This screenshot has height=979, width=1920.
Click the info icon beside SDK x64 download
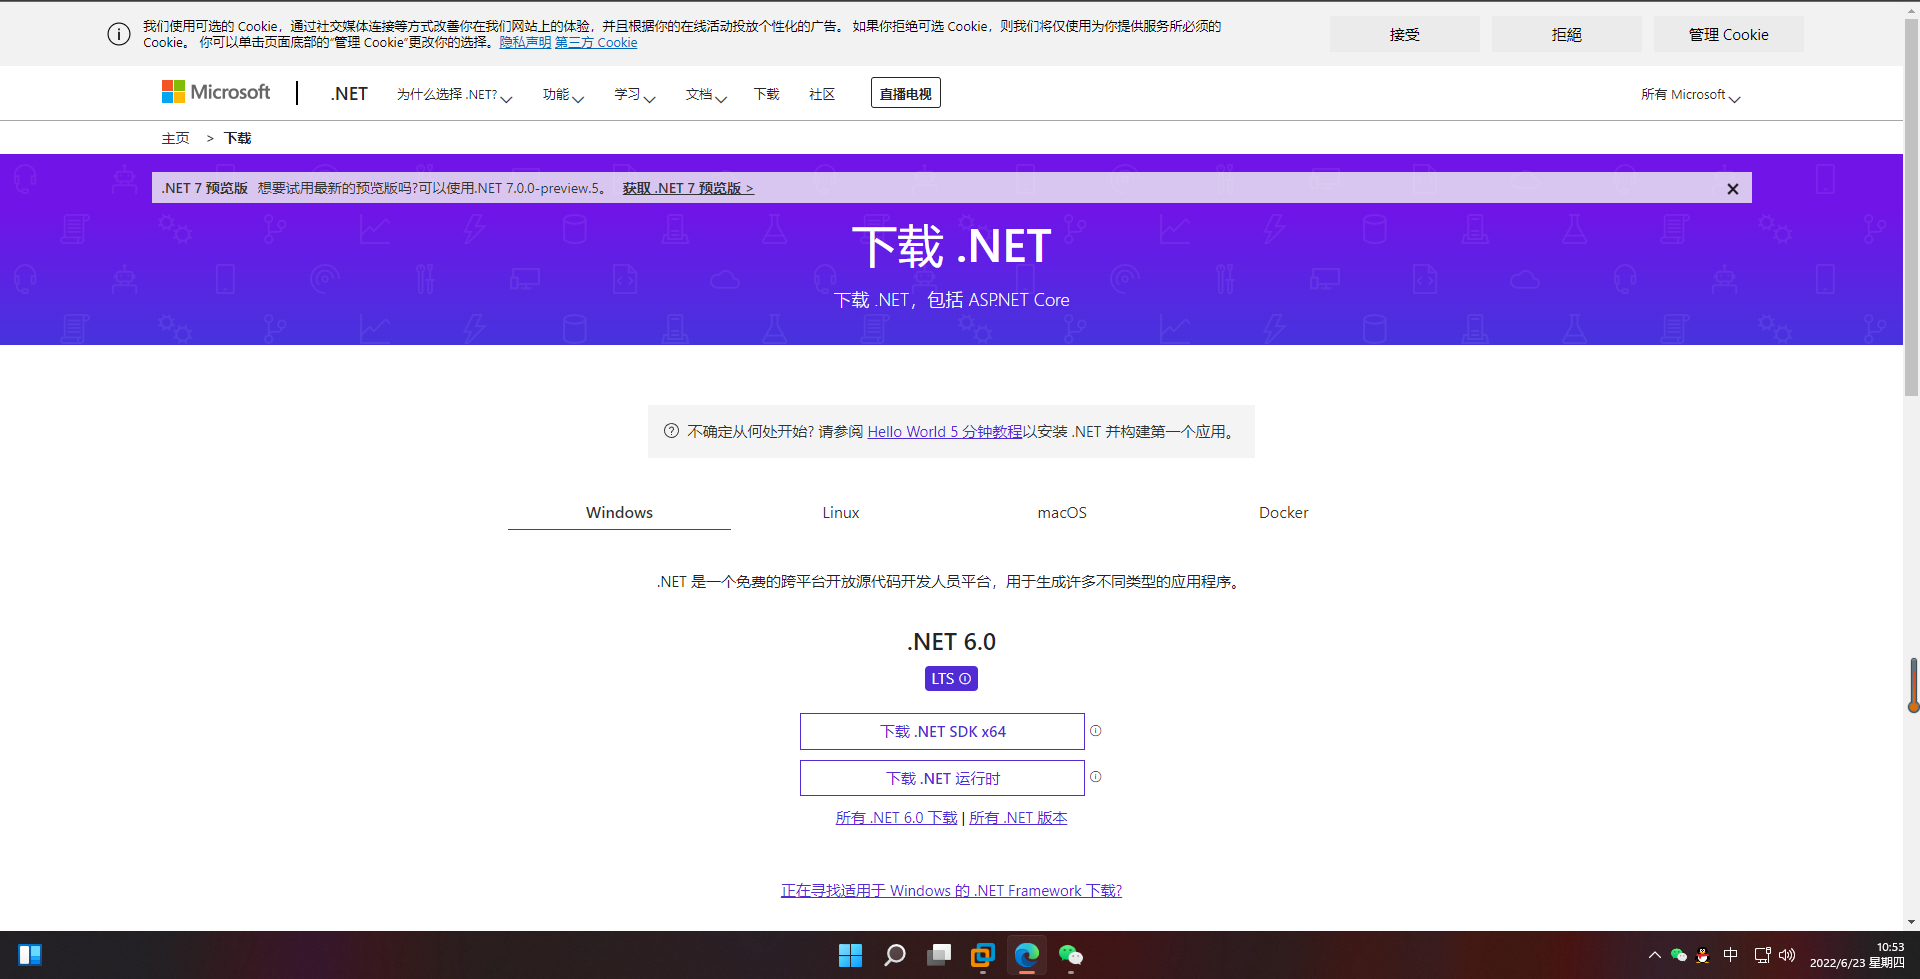coord(1096,731)
